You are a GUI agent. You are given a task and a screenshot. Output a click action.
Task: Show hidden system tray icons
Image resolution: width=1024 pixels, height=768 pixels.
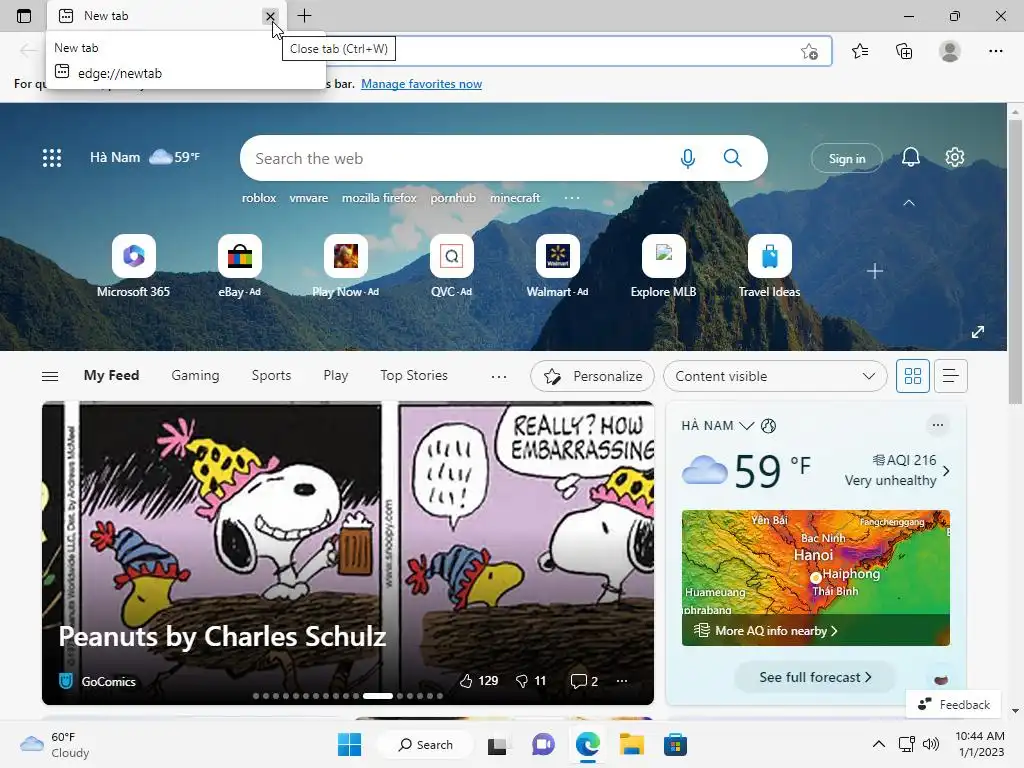point(879,744)
